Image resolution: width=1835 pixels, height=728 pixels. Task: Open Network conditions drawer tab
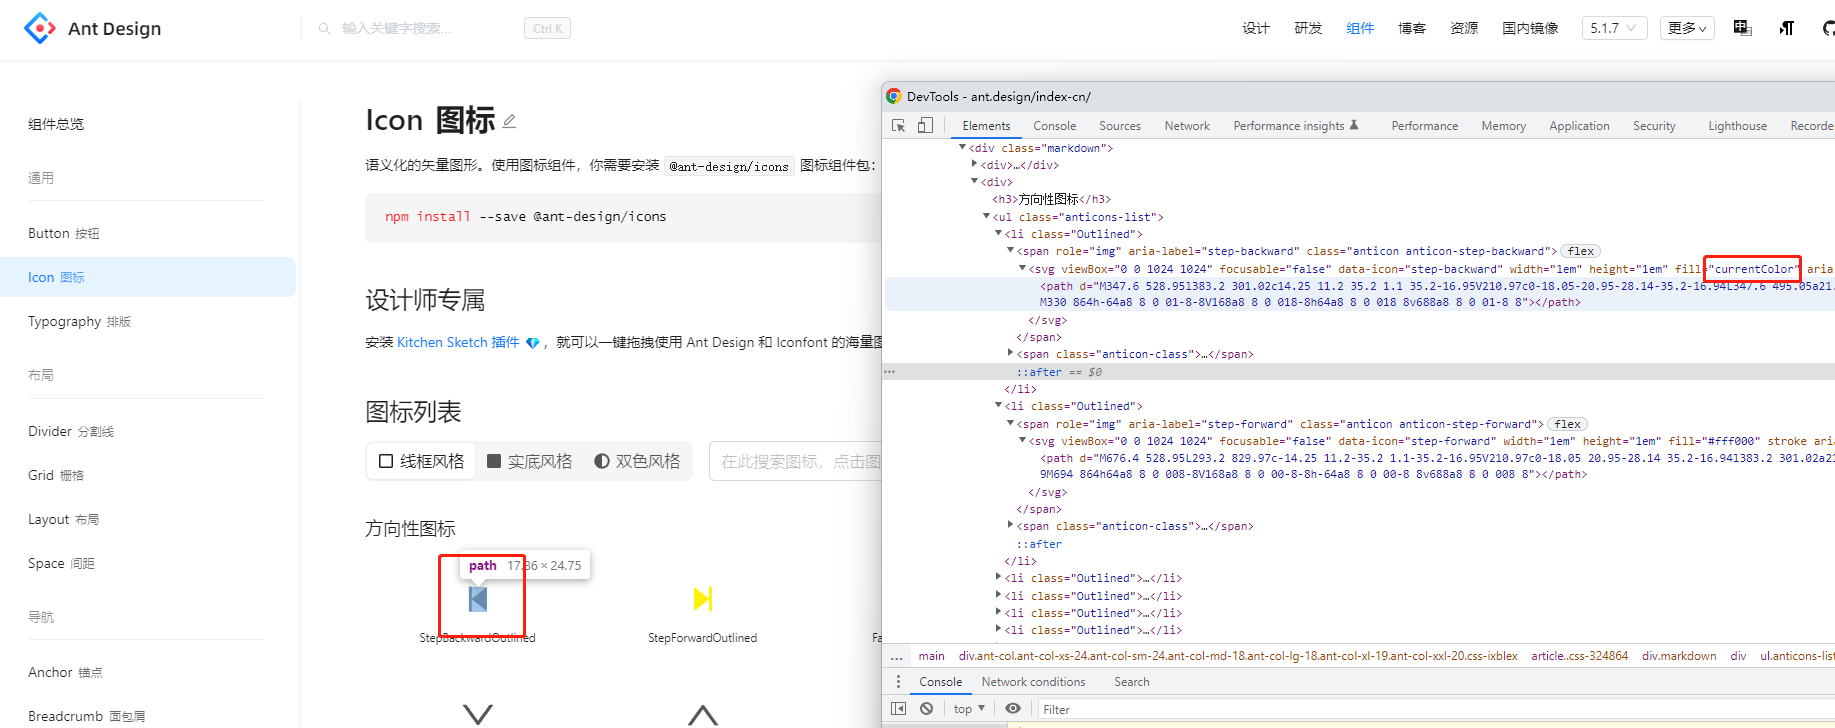tap(1033, 682)
